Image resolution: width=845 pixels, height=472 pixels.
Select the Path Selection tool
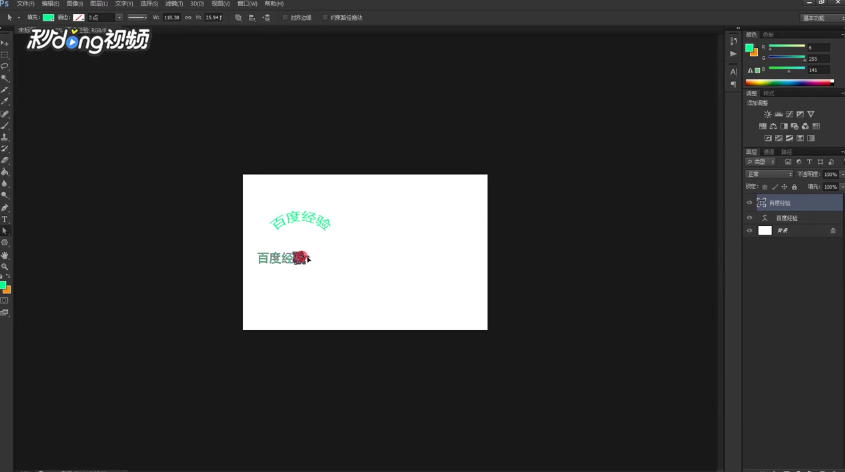pos(5,231)
